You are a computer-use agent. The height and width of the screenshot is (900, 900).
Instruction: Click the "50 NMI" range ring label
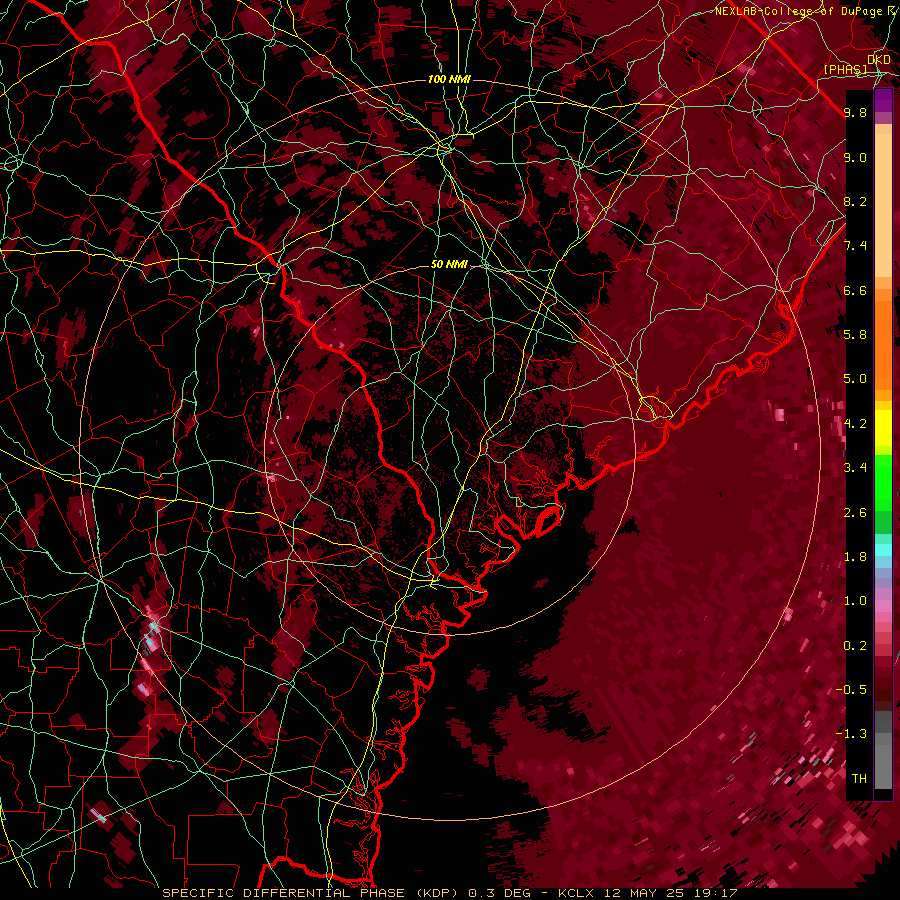point(449,265)
